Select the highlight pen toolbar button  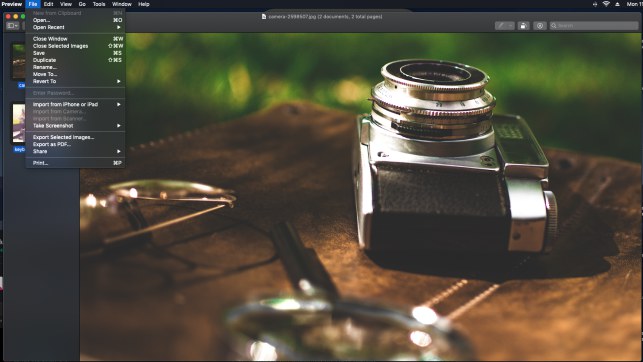coord(501,25)
